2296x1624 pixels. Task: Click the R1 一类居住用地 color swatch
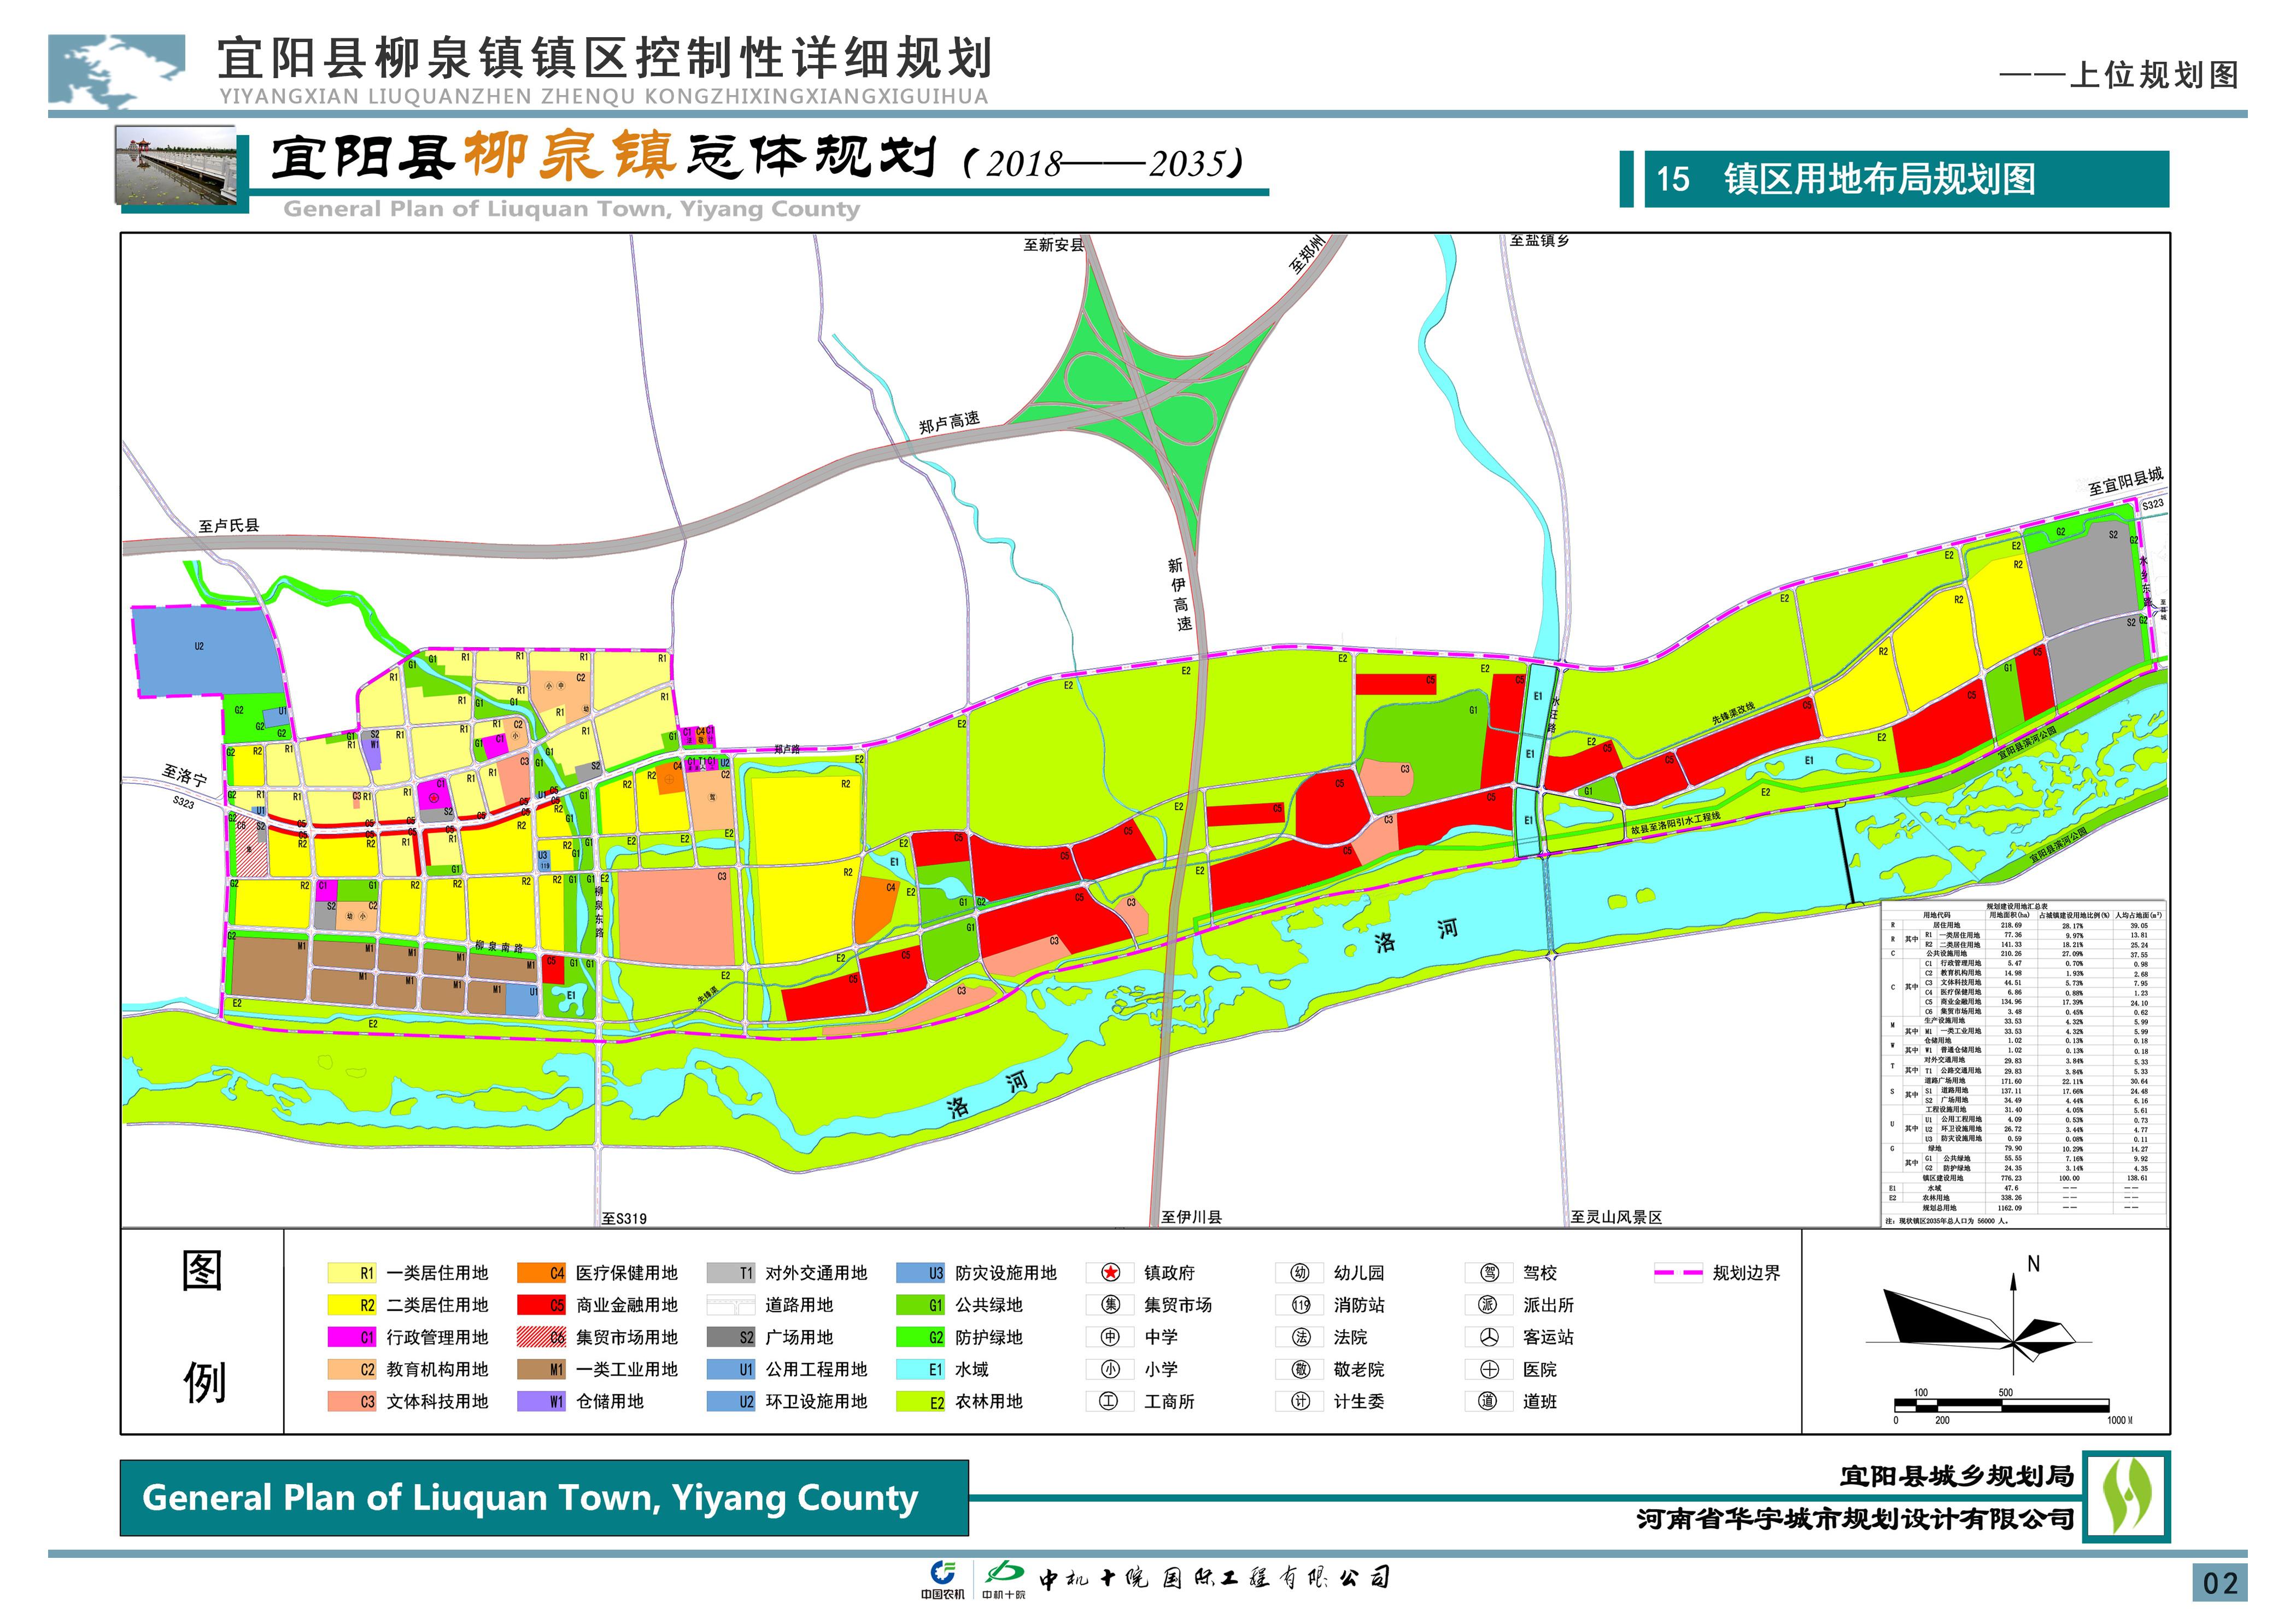(352, 1273)
